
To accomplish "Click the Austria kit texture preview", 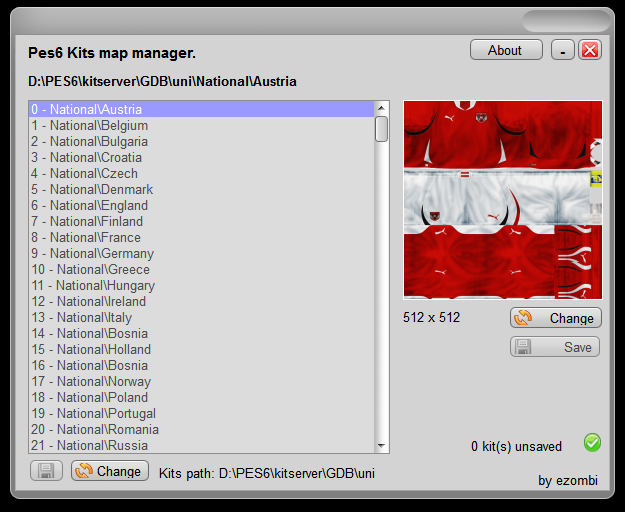I will tap(503, 200).
